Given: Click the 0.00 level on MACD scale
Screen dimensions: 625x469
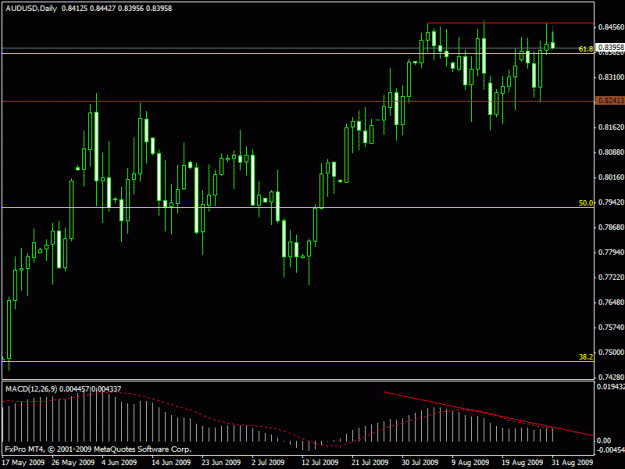Looking at the screenshot, I should [604, 440].
